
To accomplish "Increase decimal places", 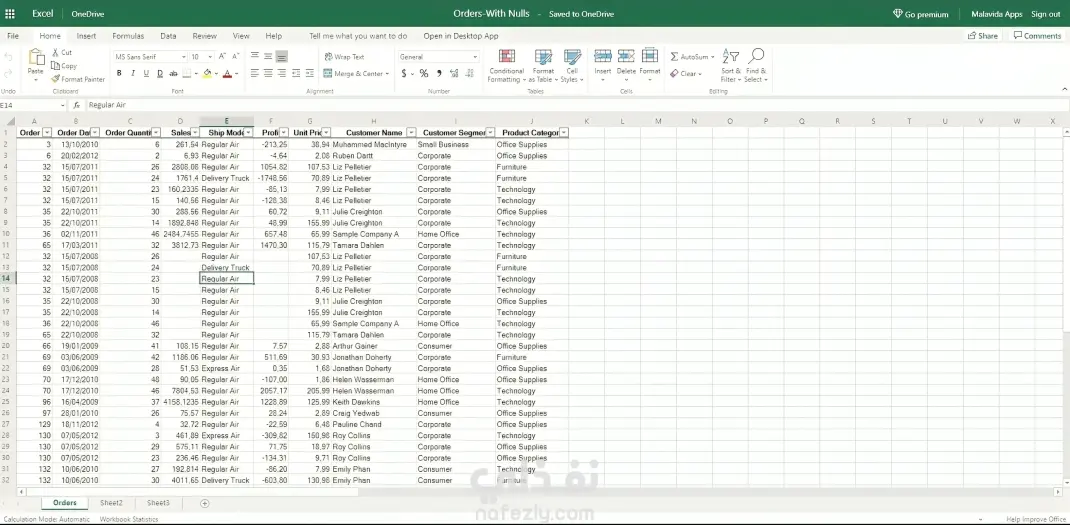I will [x=453, y=73].
